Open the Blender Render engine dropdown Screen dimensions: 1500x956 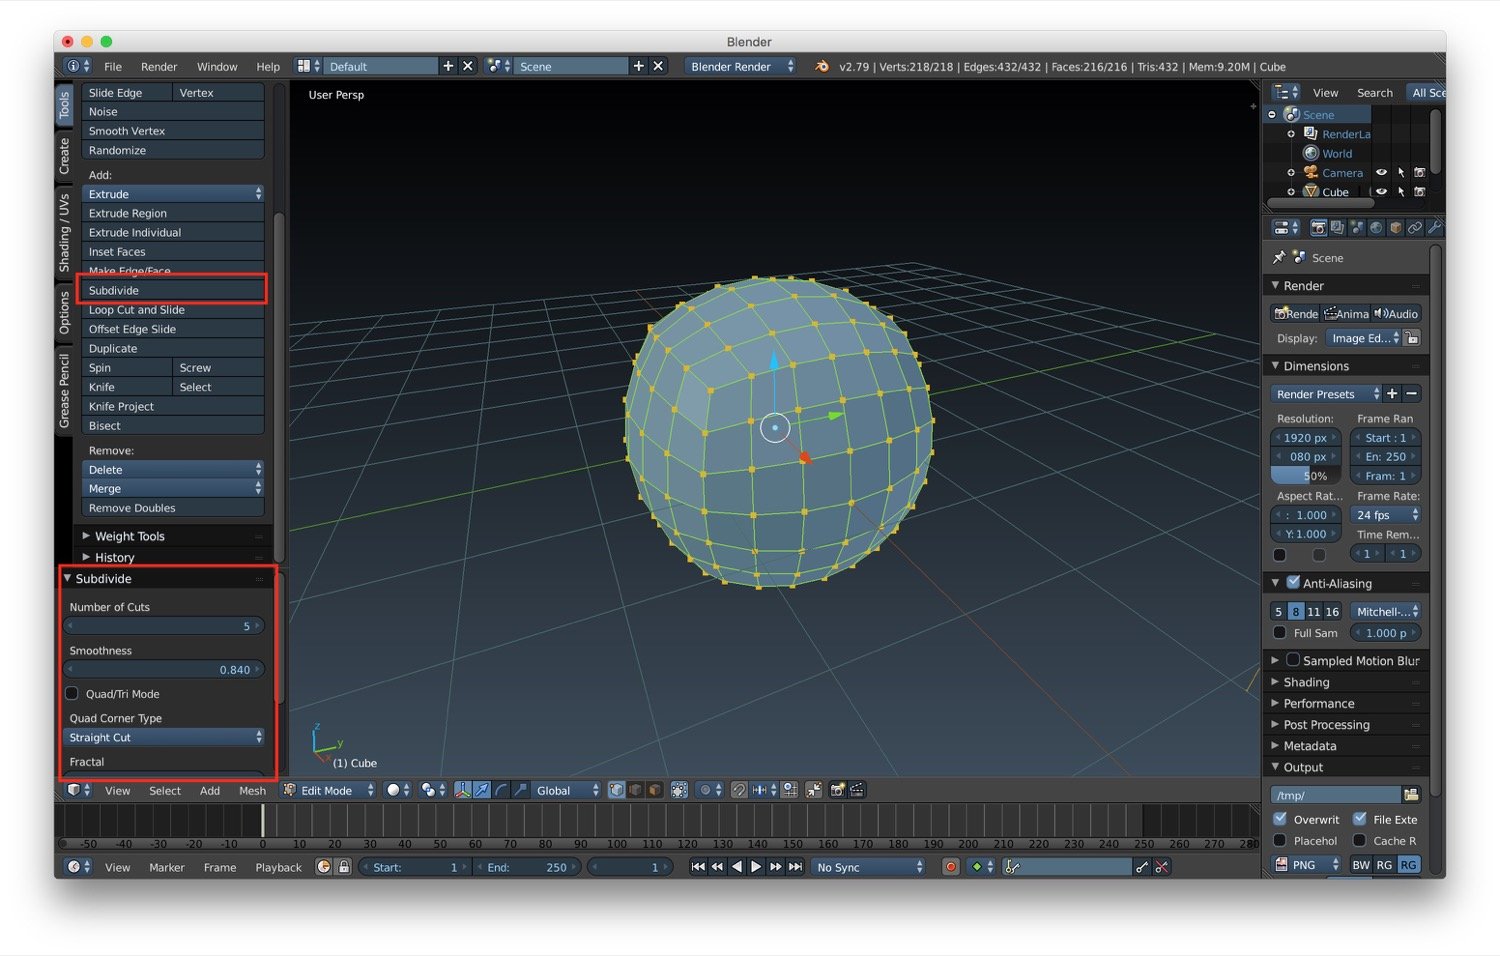[x=741, y=66]
